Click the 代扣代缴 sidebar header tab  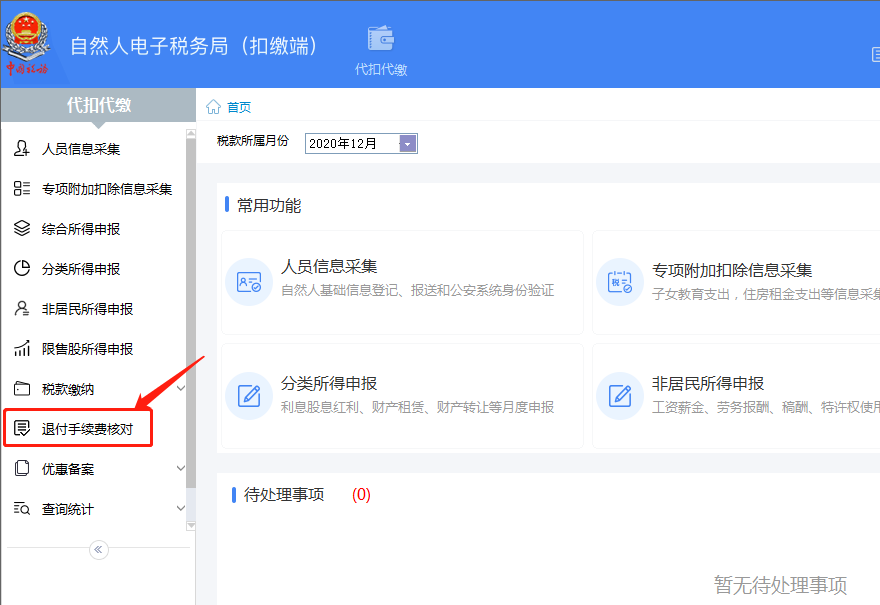(99, 105)
